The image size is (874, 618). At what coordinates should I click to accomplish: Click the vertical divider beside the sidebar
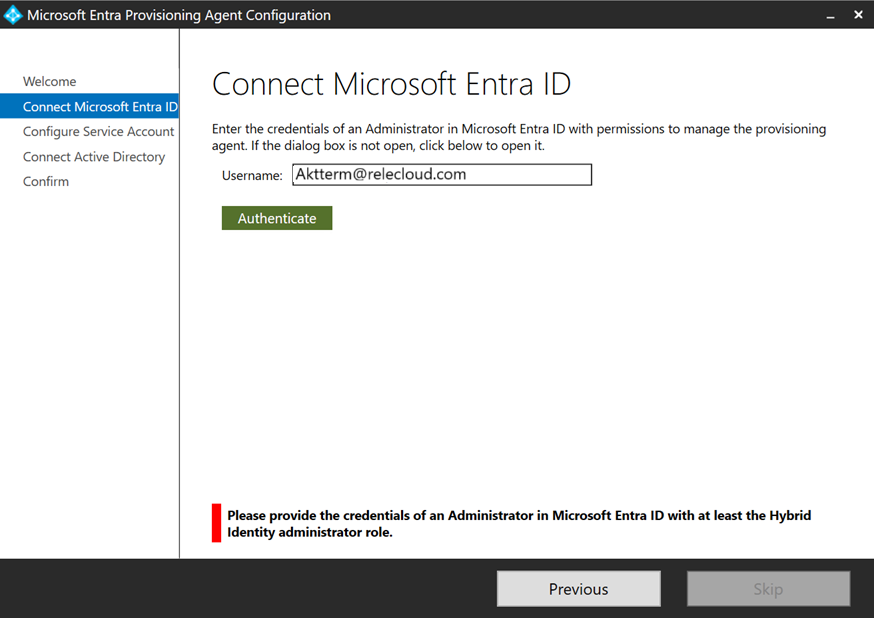[179, 300]
